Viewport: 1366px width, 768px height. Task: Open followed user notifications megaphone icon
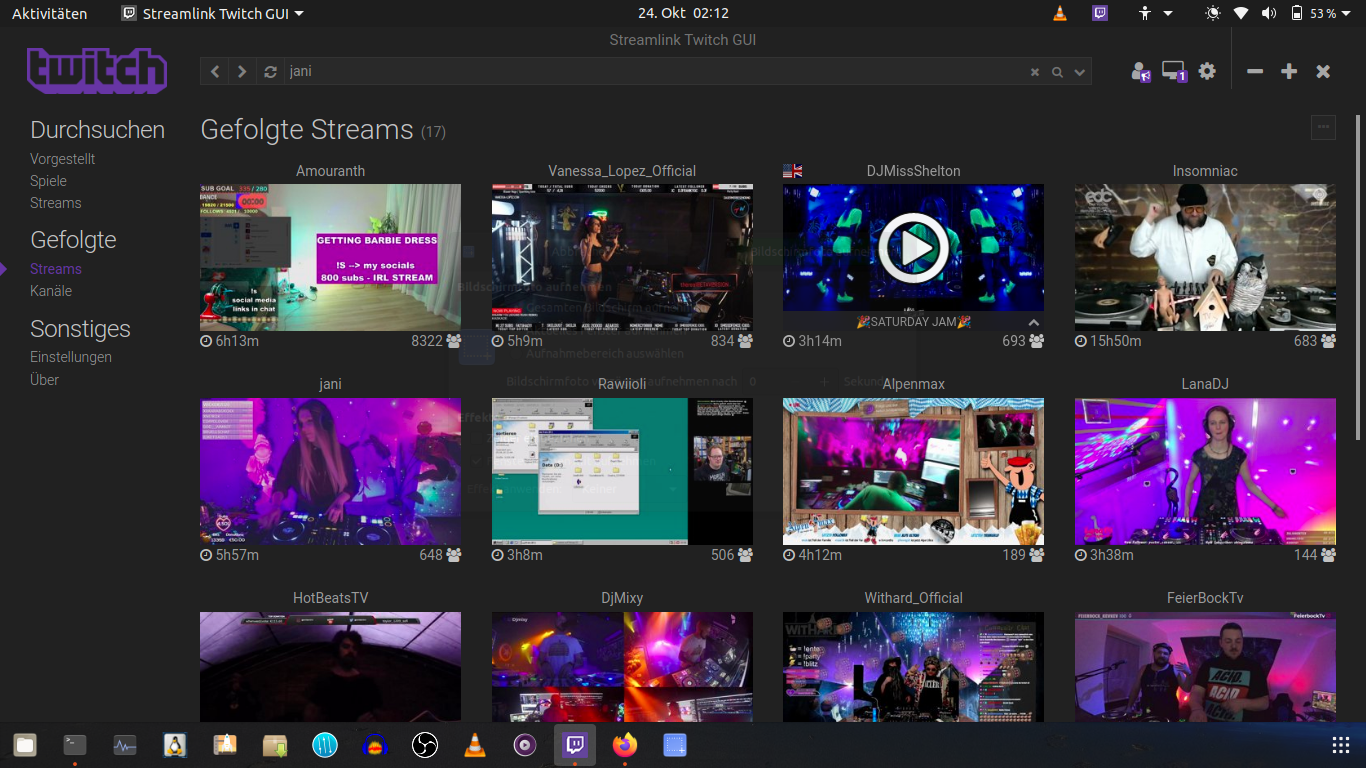(x=1141, y=71)
